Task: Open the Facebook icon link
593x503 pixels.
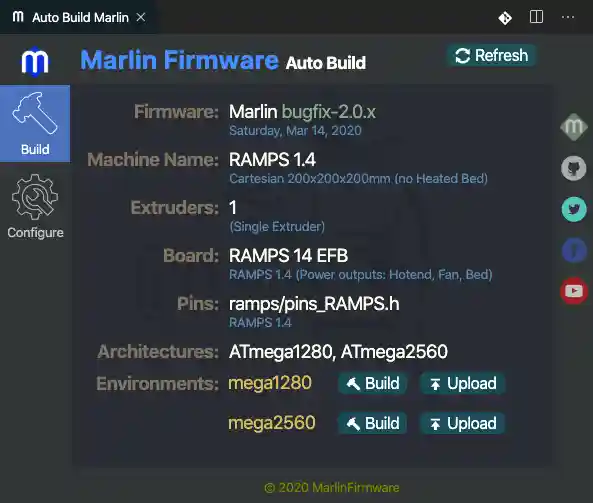Action: point(574,250)
